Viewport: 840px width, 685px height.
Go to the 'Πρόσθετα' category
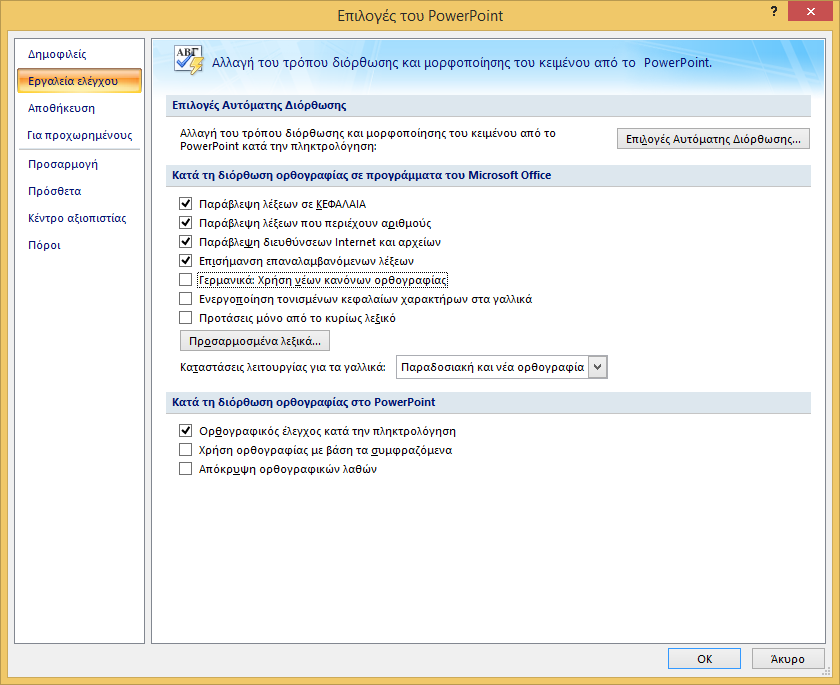click(x=79, y=191)
